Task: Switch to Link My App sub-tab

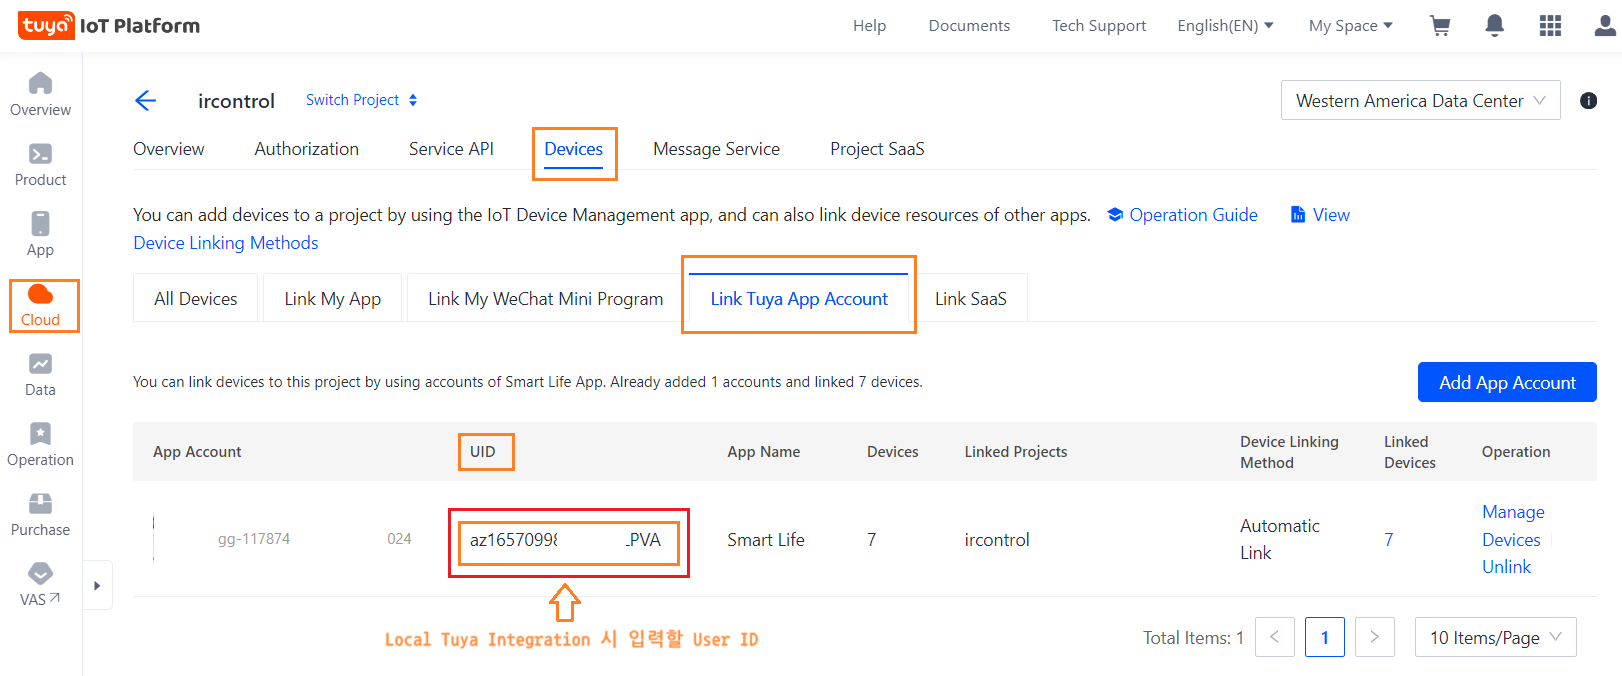Action: point(332,298)
